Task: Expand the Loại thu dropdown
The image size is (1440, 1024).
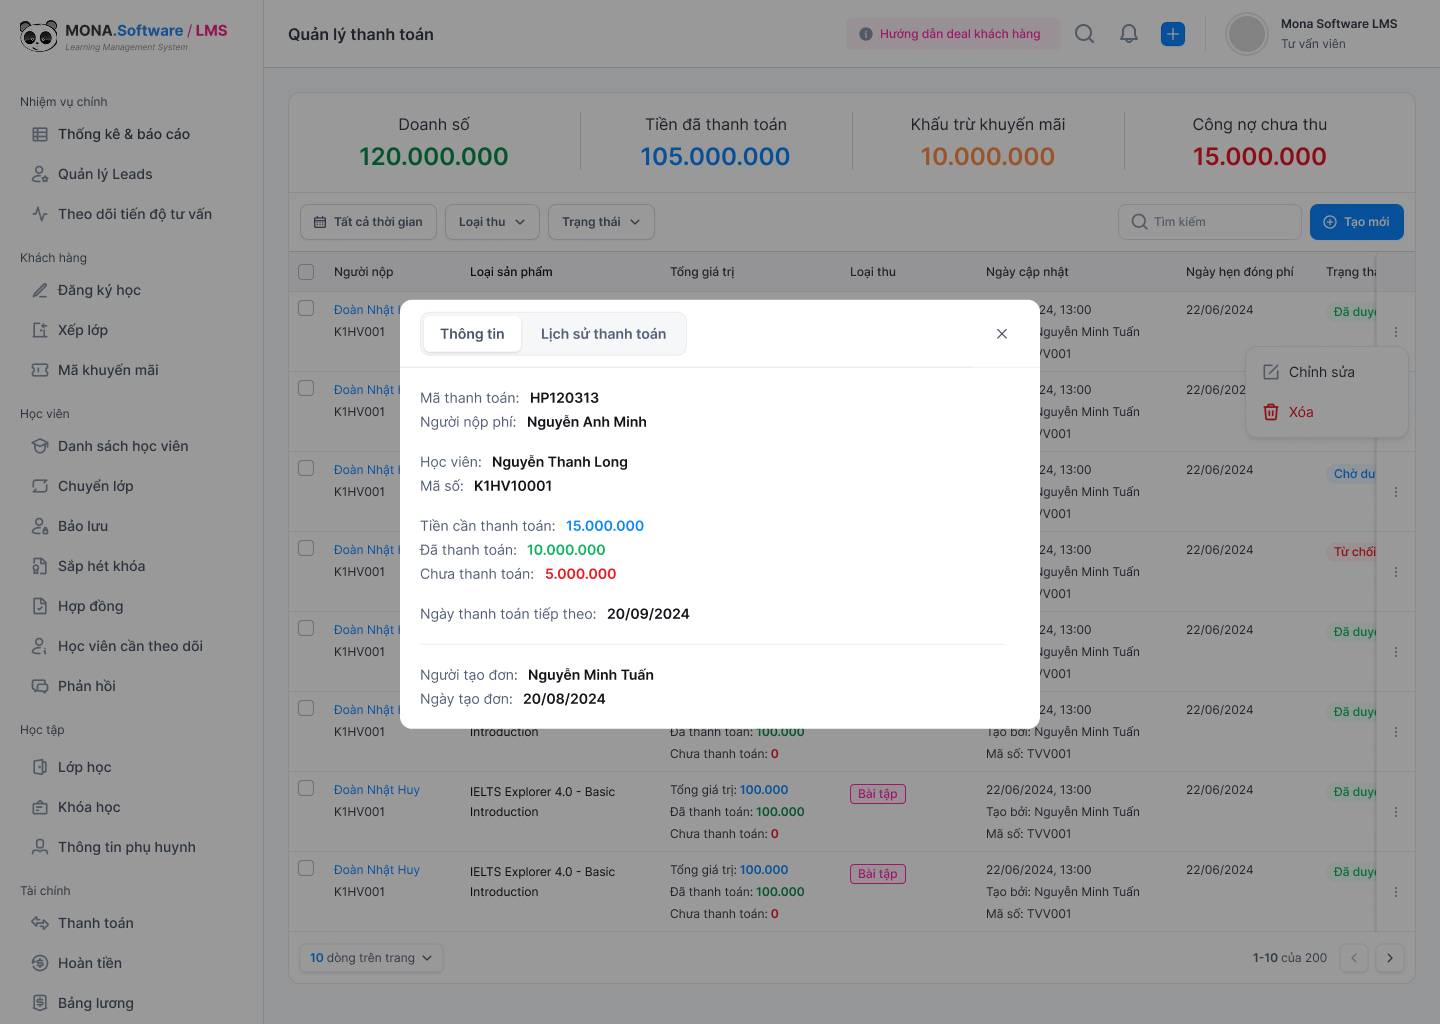Action: pyautogui.click(x=492, y=222)
